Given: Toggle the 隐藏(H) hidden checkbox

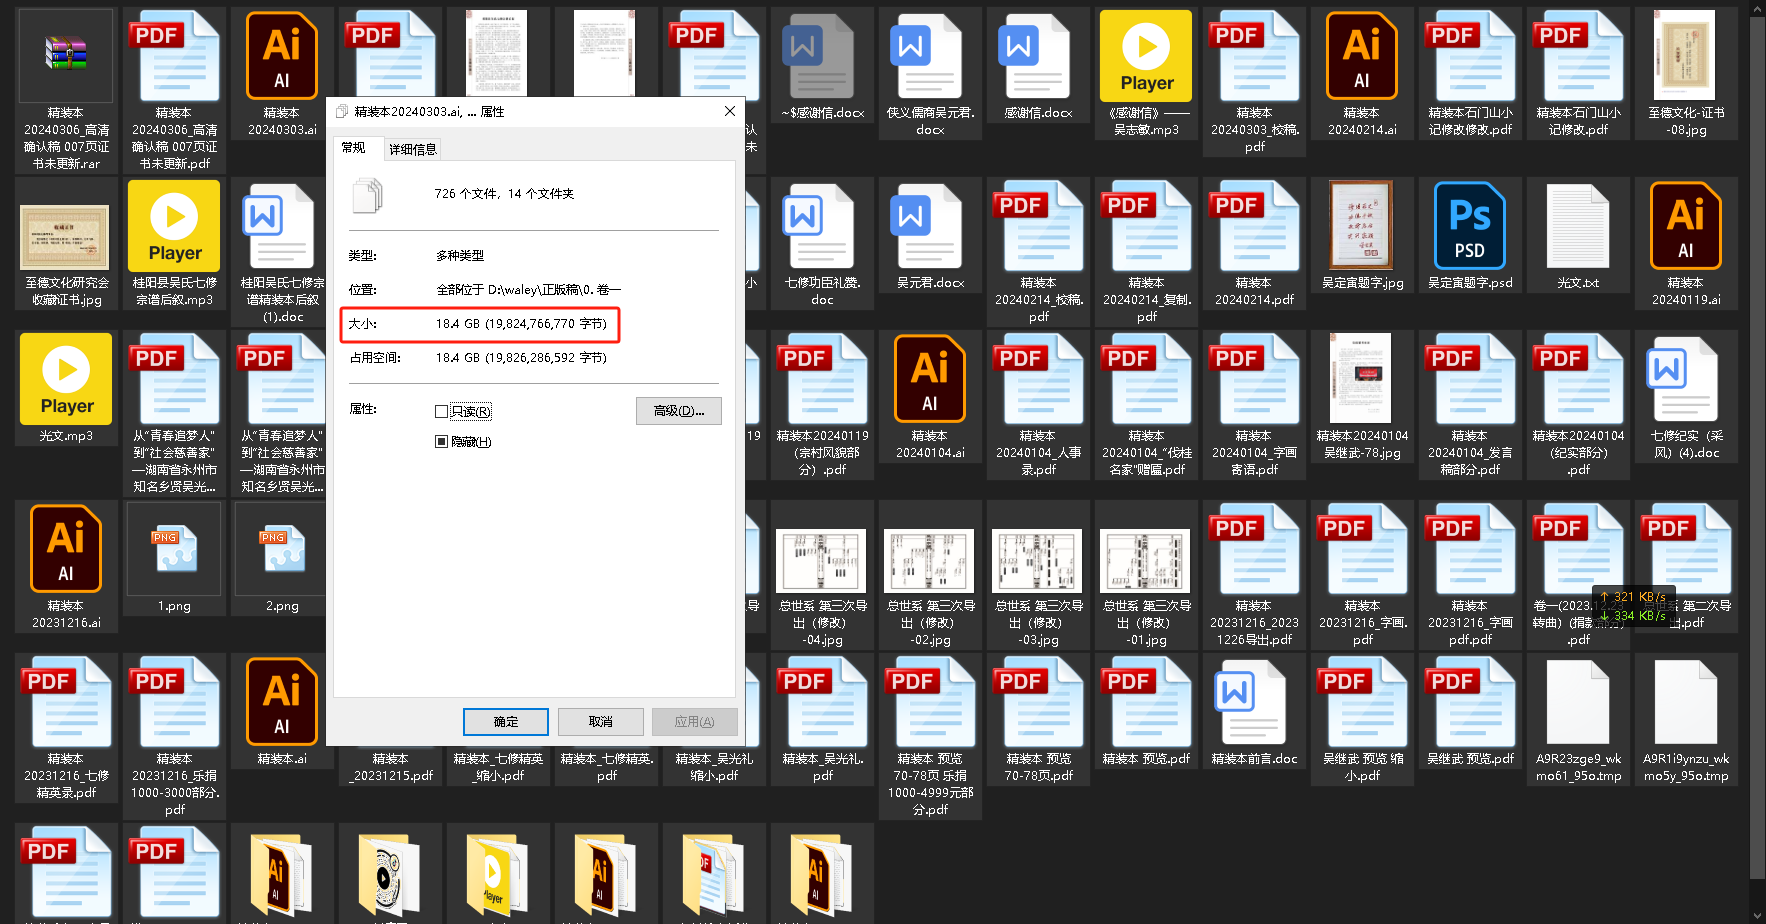Looking at the screenshot, I should (441, 441).
